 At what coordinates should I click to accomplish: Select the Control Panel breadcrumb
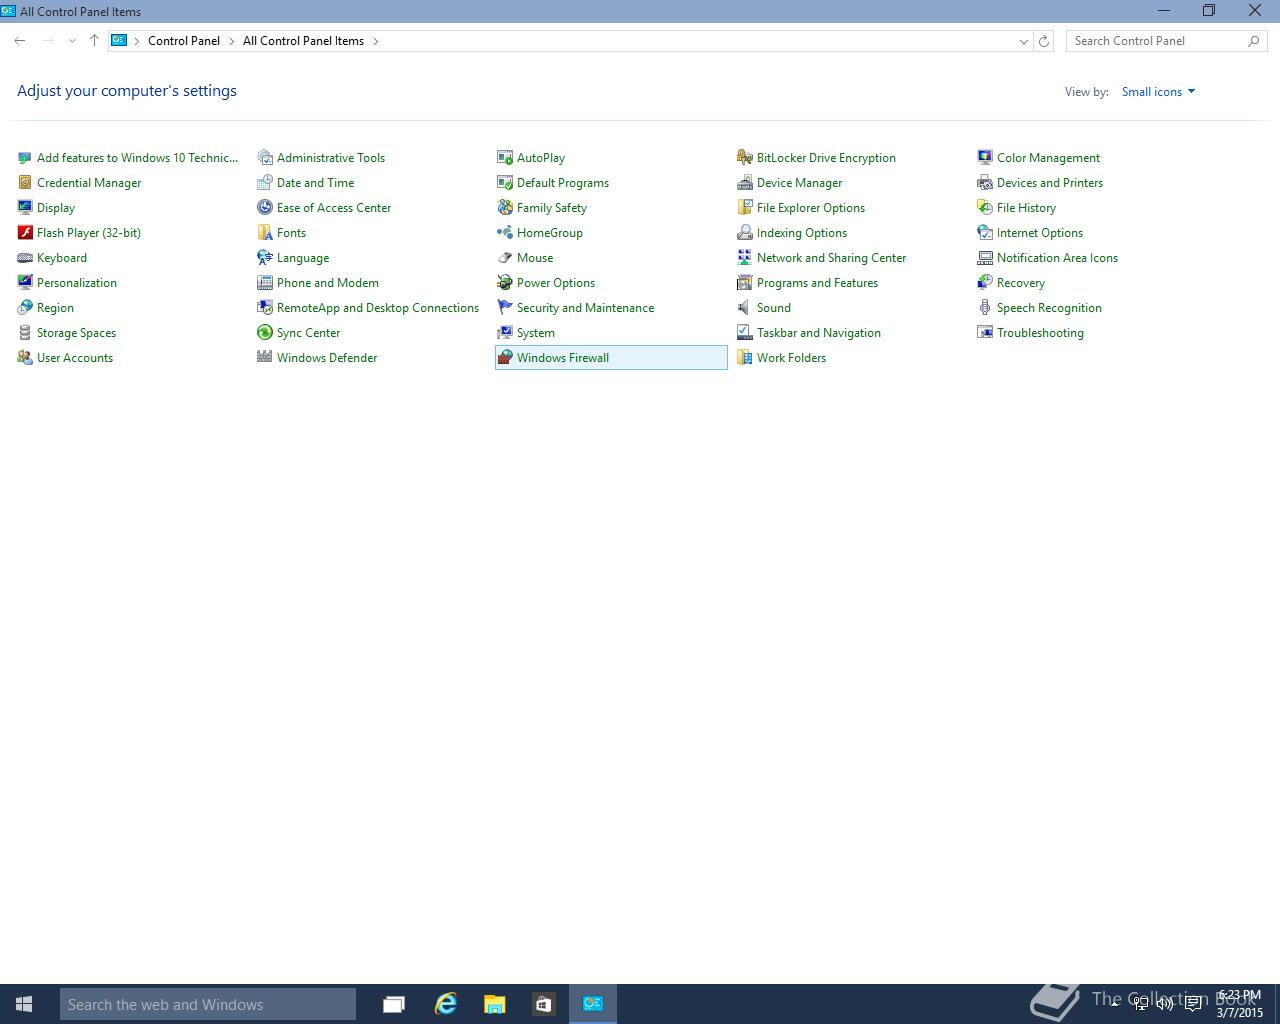tap(184, 41)
